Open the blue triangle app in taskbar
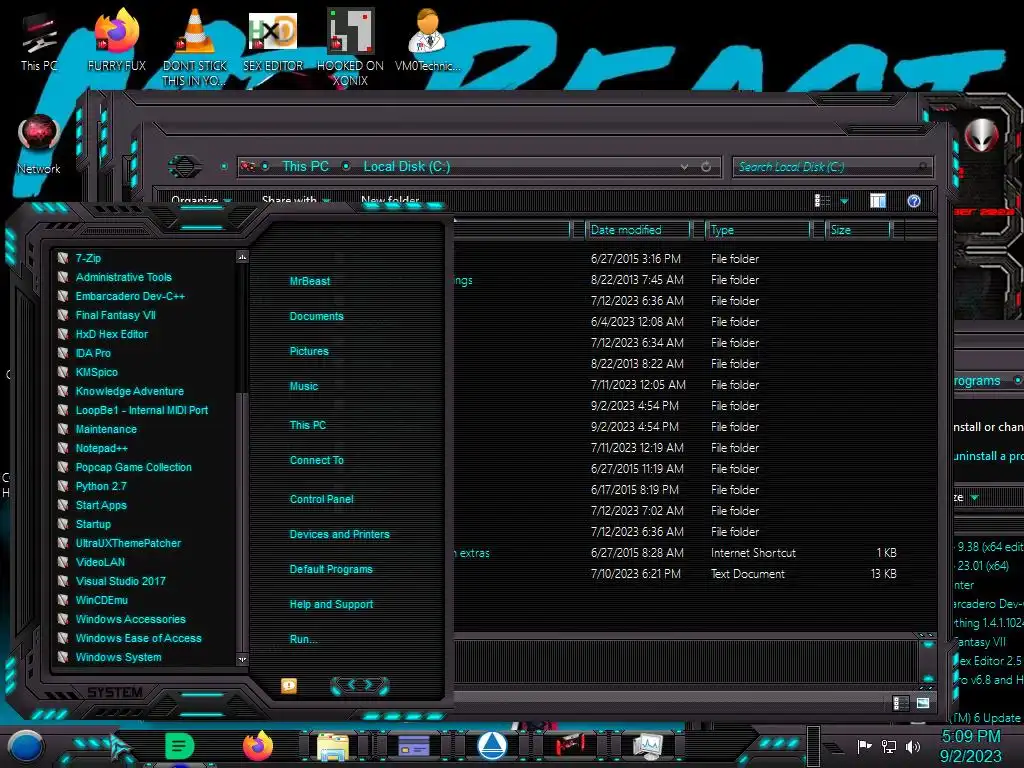 coord(492,746)
